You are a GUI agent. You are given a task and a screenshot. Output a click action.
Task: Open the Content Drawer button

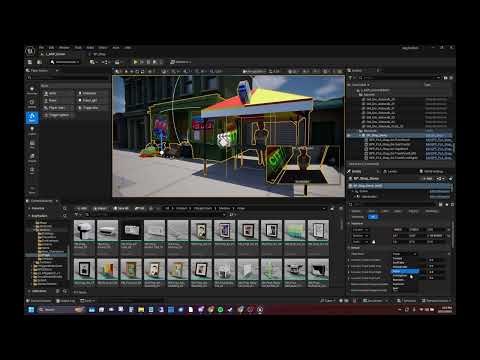click(39, 301)
